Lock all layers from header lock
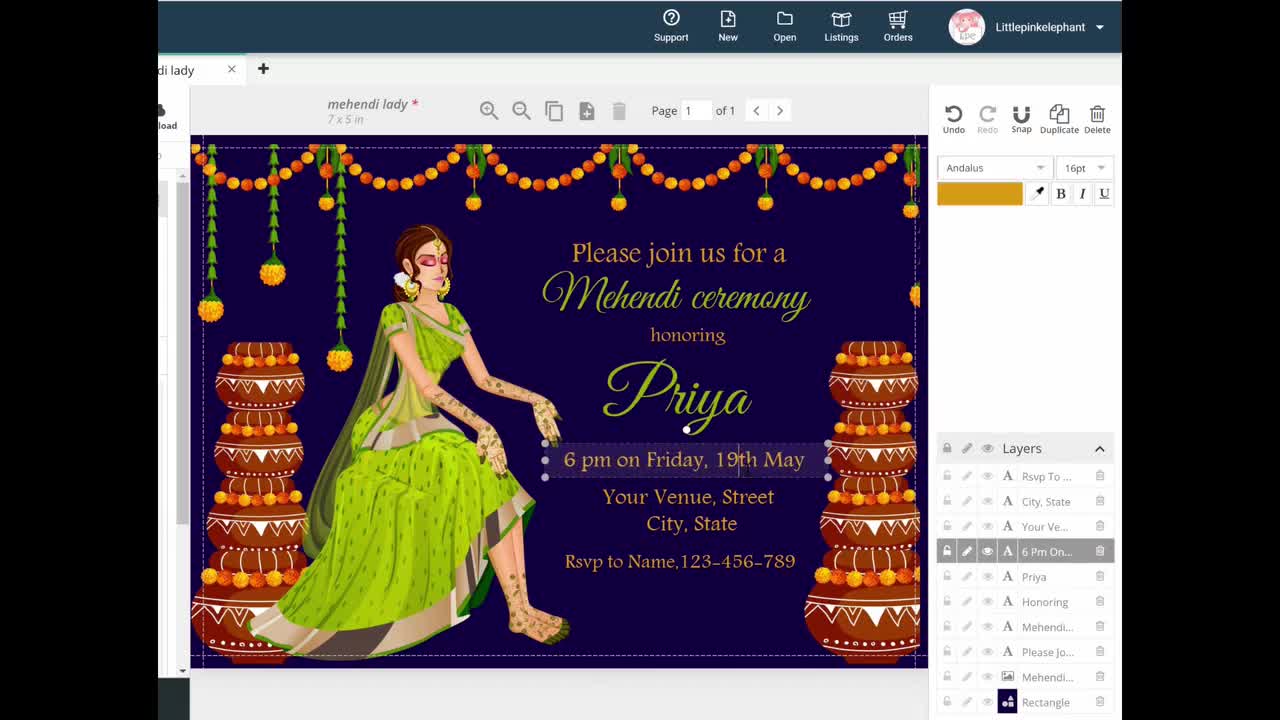The image size is (1280, 720). click(947, 448)
